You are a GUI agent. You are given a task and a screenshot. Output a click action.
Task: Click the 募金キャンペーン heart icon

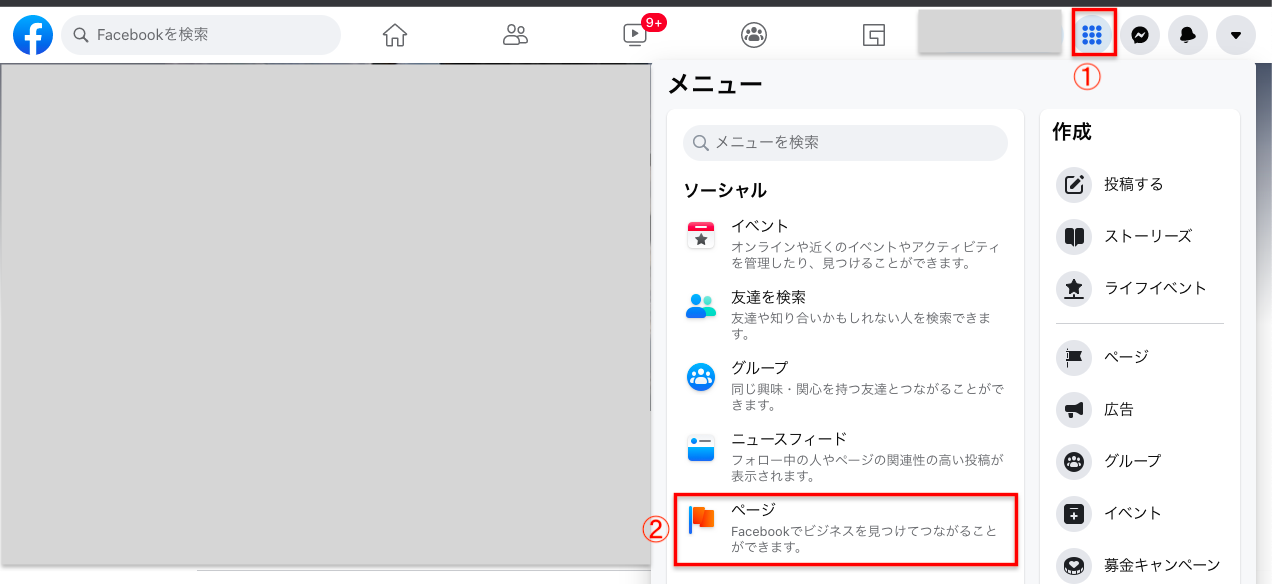coord(1074,565)
